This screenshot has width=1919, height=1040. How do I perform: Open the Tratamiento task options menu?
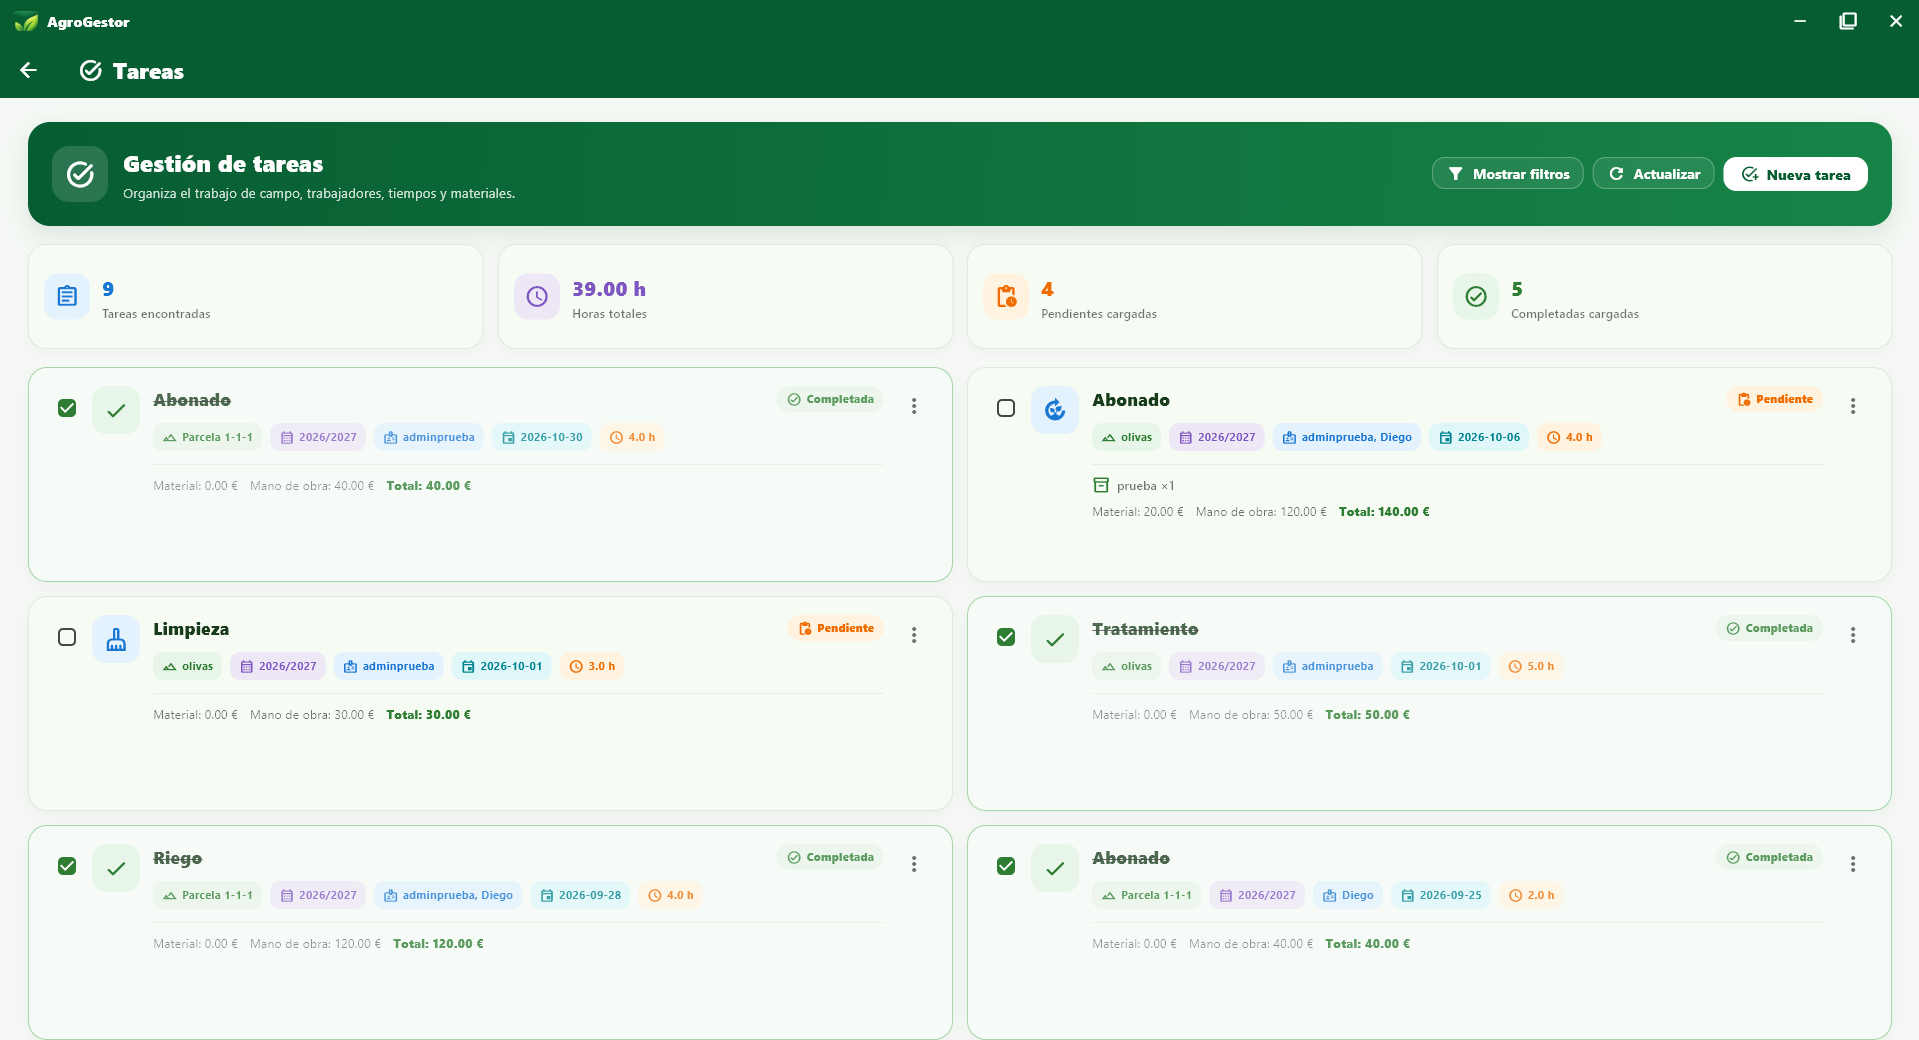click(x=1853, y=635)
